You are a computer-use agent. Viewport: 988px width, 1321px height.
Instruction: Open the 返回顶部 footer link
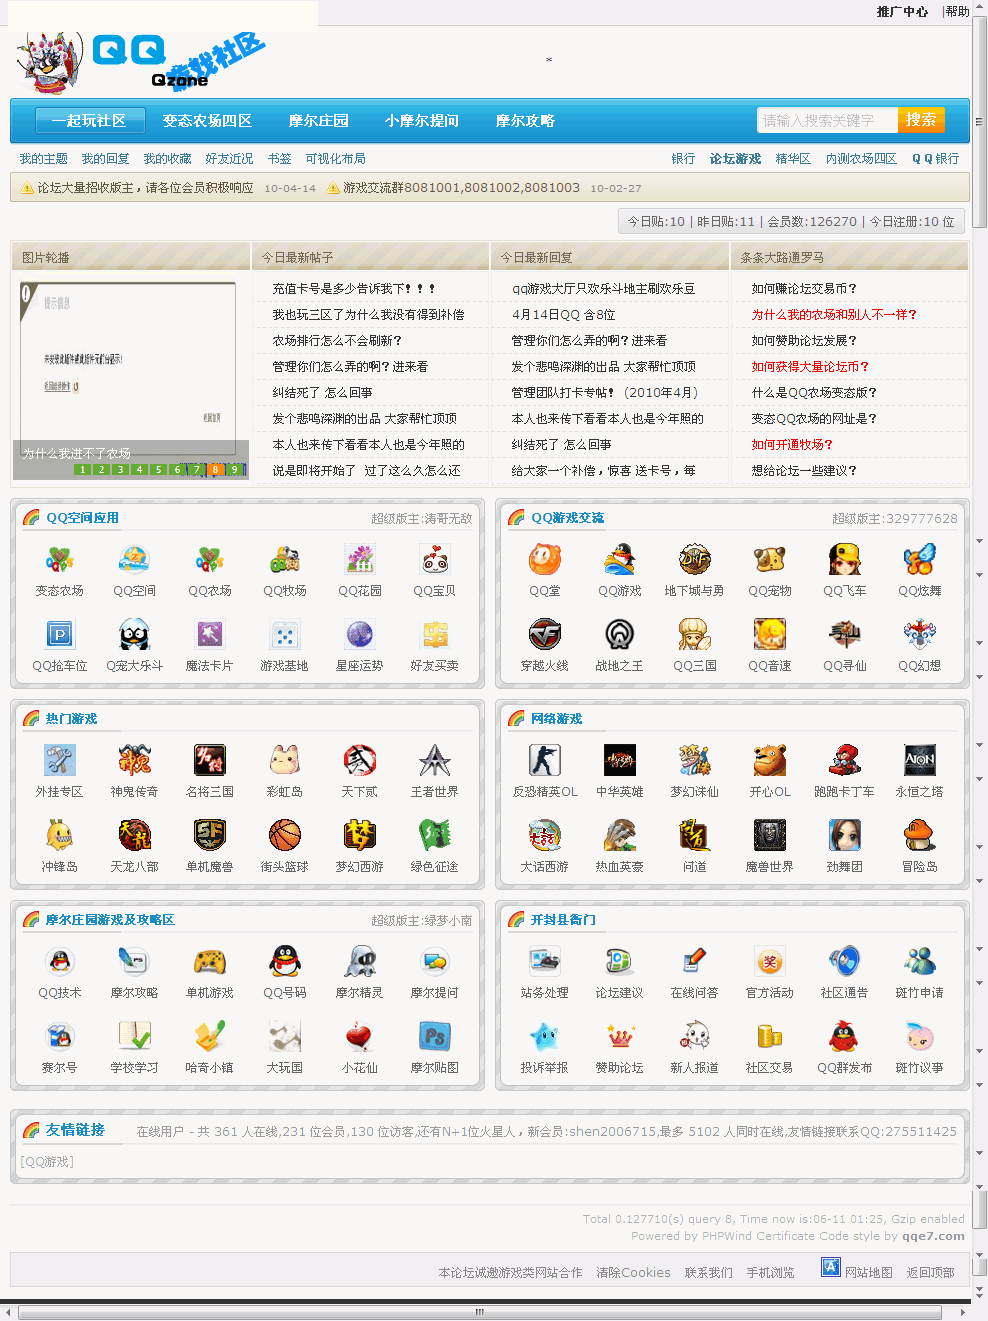pos(930,1273)
